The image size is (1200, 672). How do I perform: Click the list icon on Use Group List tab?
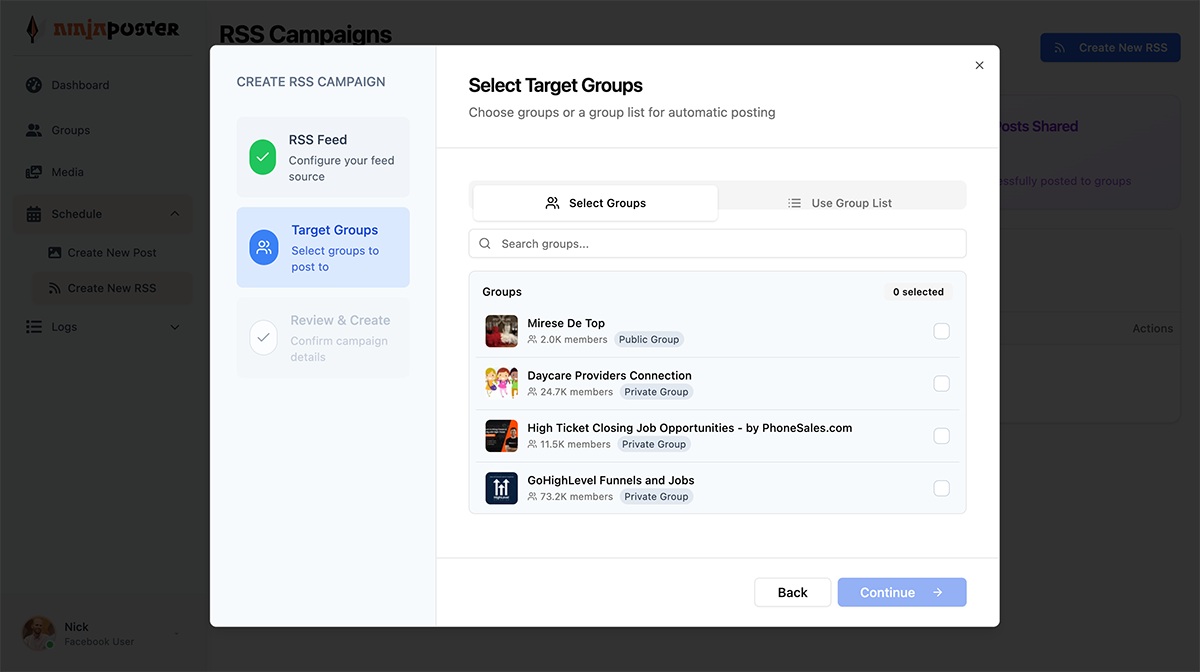click(x=795, y=203)
